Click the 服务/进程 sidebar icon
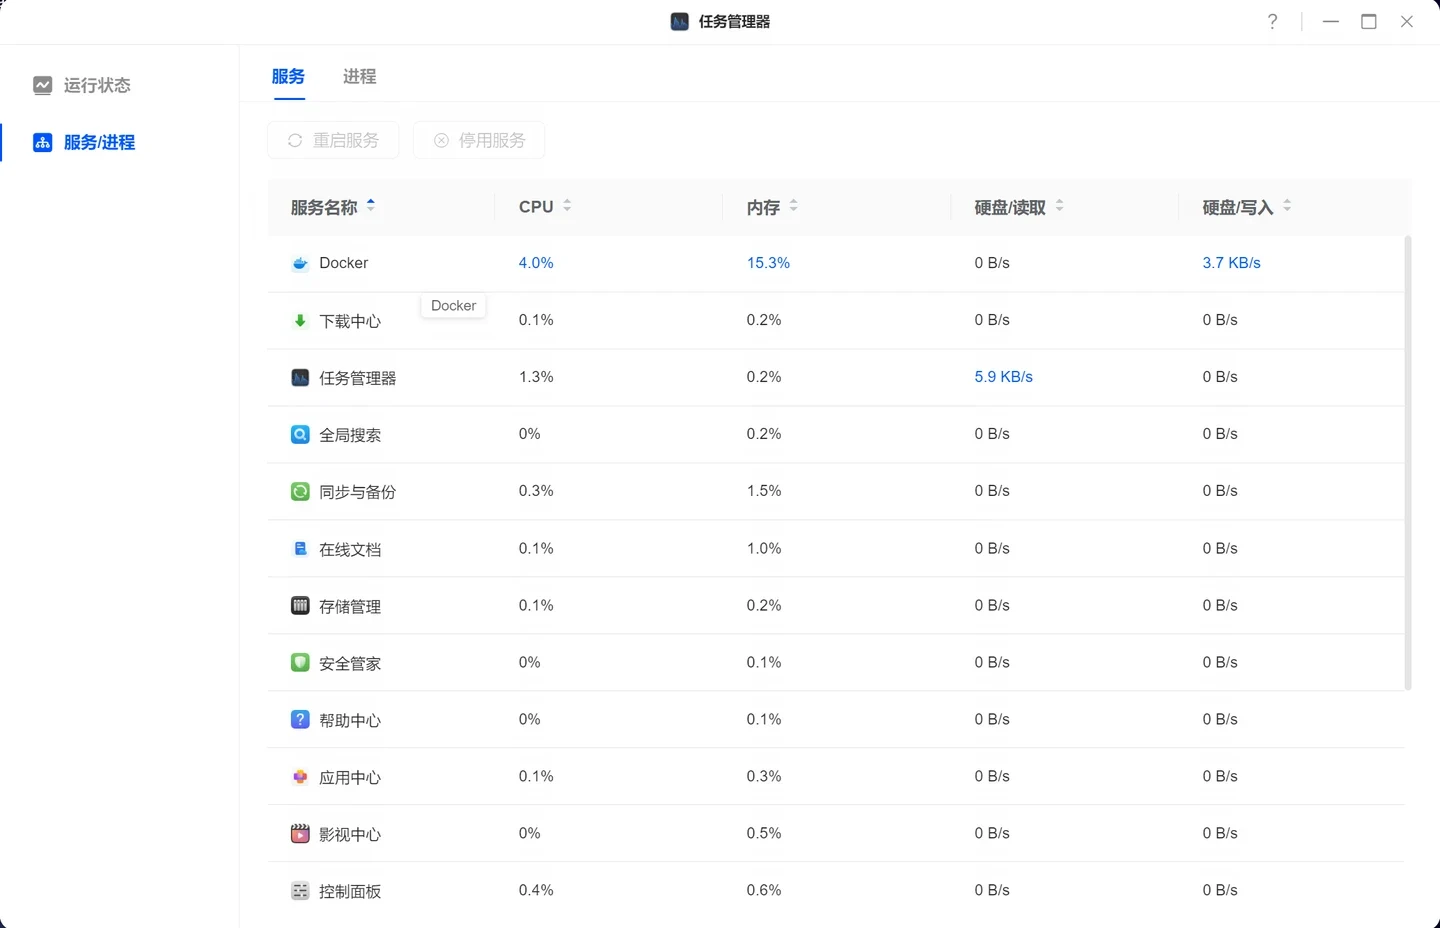 click(x=42, y=142)
